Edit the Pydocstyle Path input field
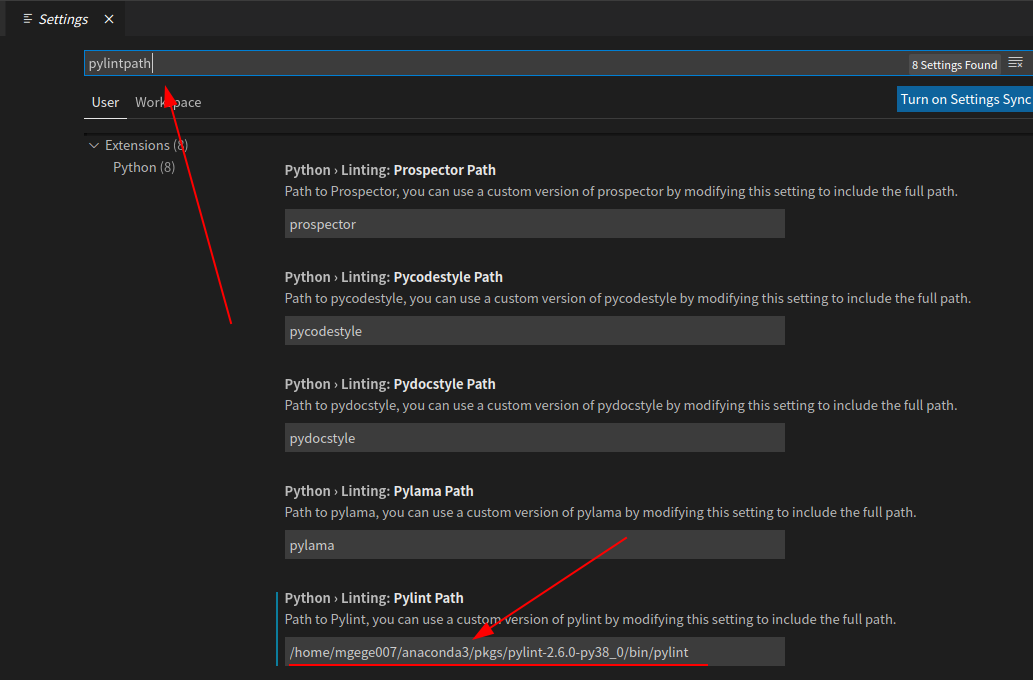 (x=534, y=438)
